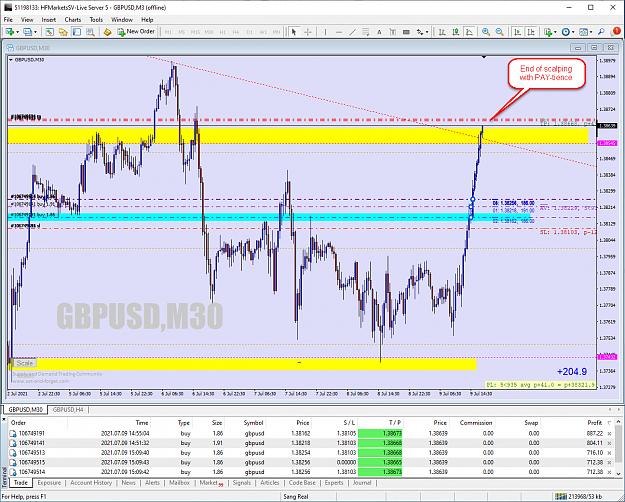Toggle Auto Scroll chart icon
The image size is (625, 502).
pyautogui.click(x=517, y=32)
